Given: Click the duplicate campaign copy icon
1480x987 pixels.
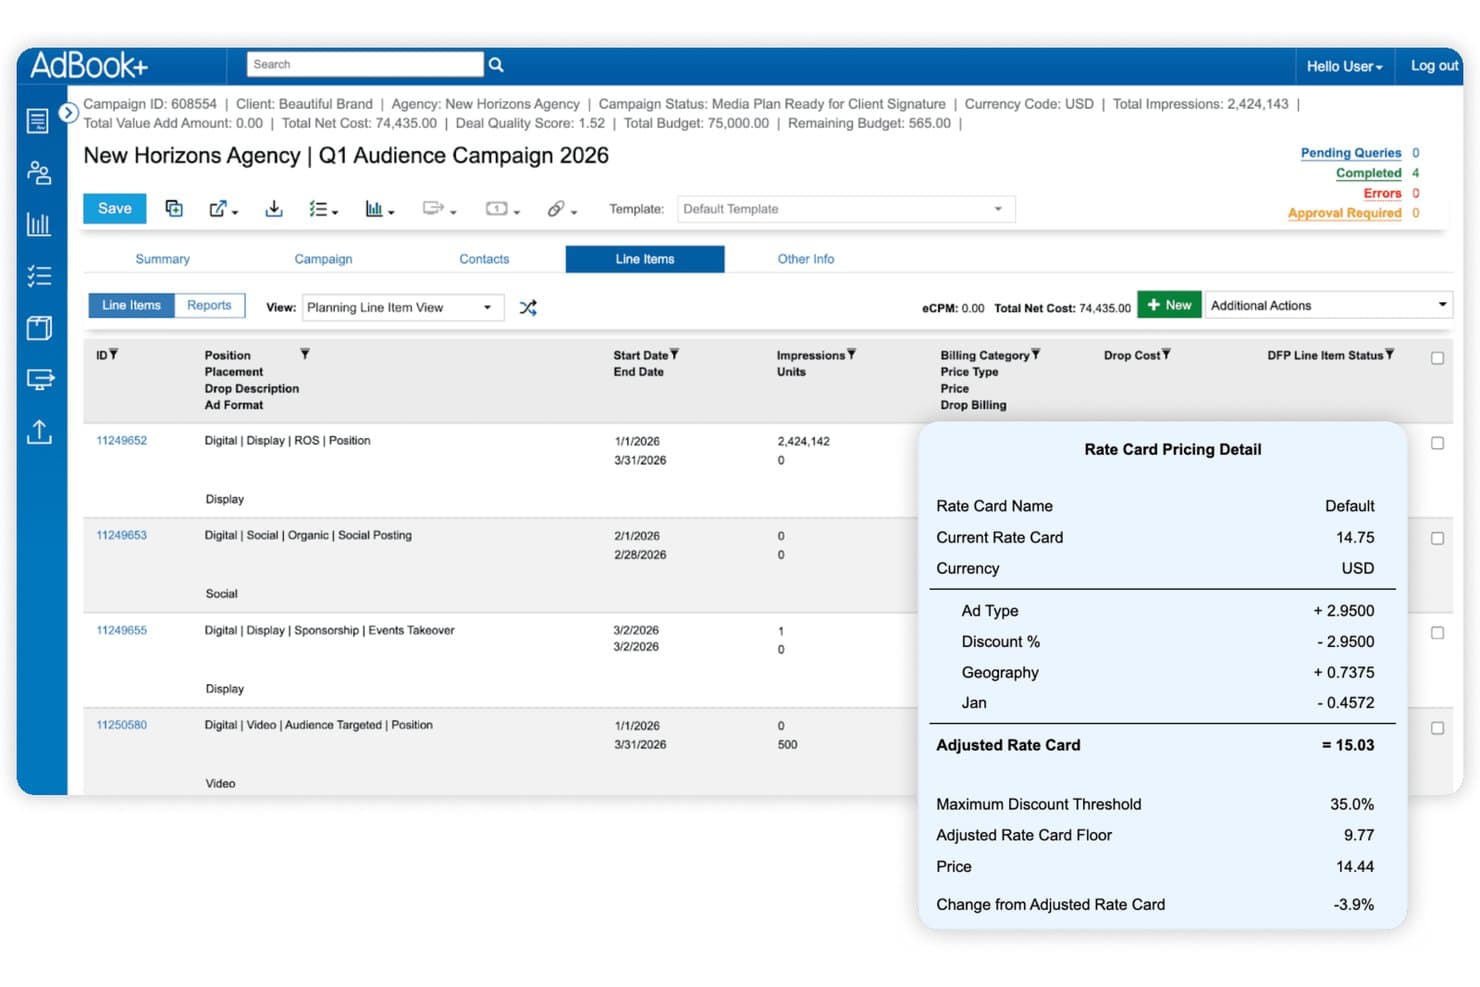Looking at the screenshot, I should [x=174, y=208].
